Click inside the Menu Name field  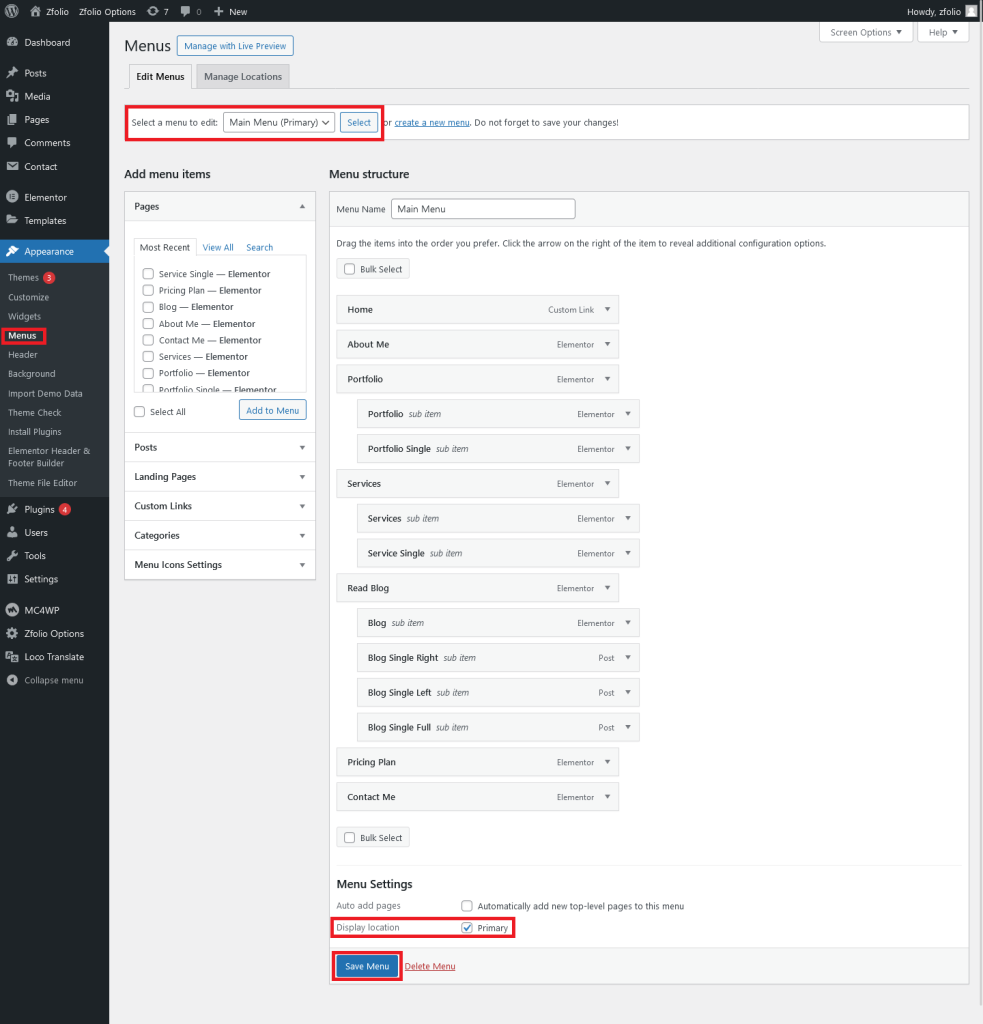point(483,208)
